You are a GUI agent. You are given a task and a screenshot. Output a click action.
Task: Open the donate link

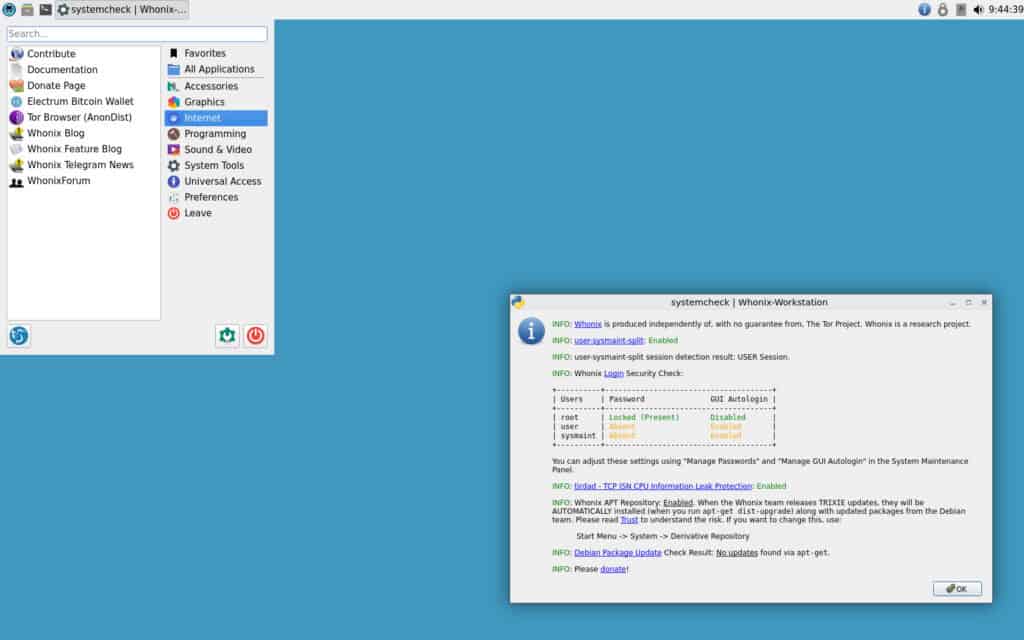pos(610,569)
